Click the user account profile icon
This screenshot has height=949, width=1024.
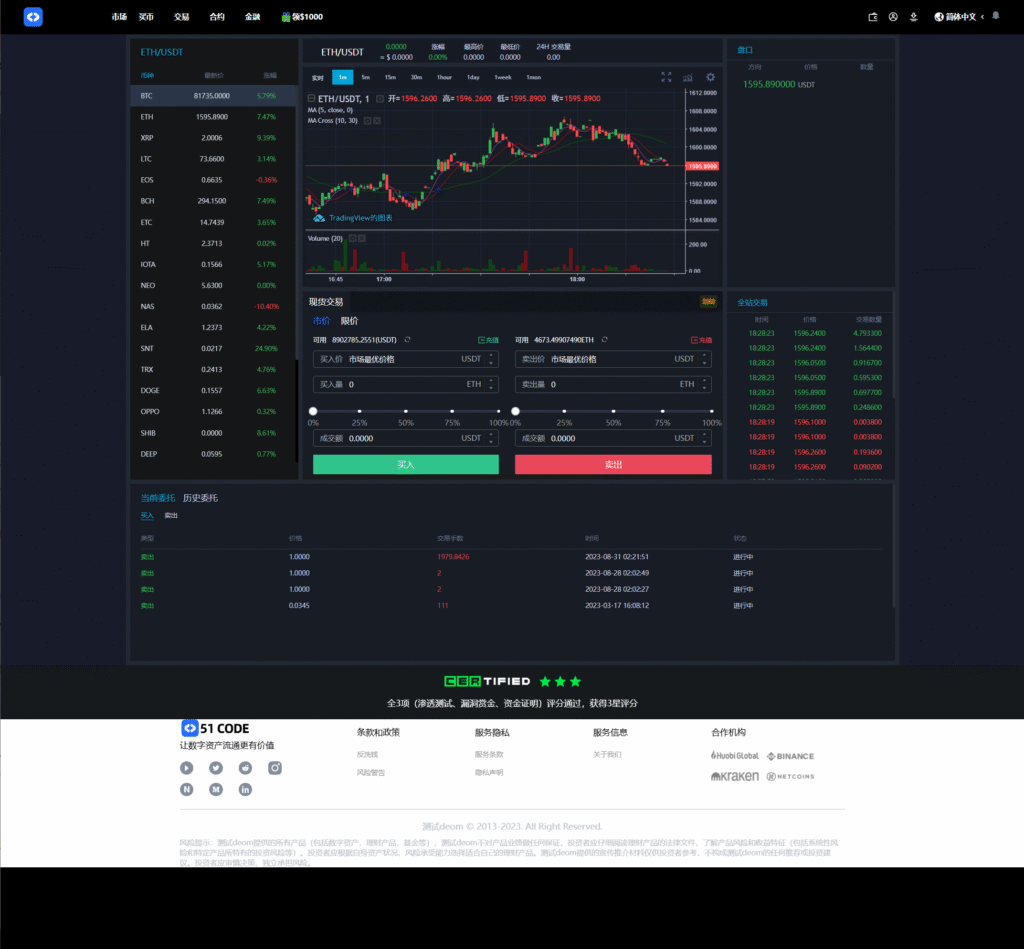(893, 17)
